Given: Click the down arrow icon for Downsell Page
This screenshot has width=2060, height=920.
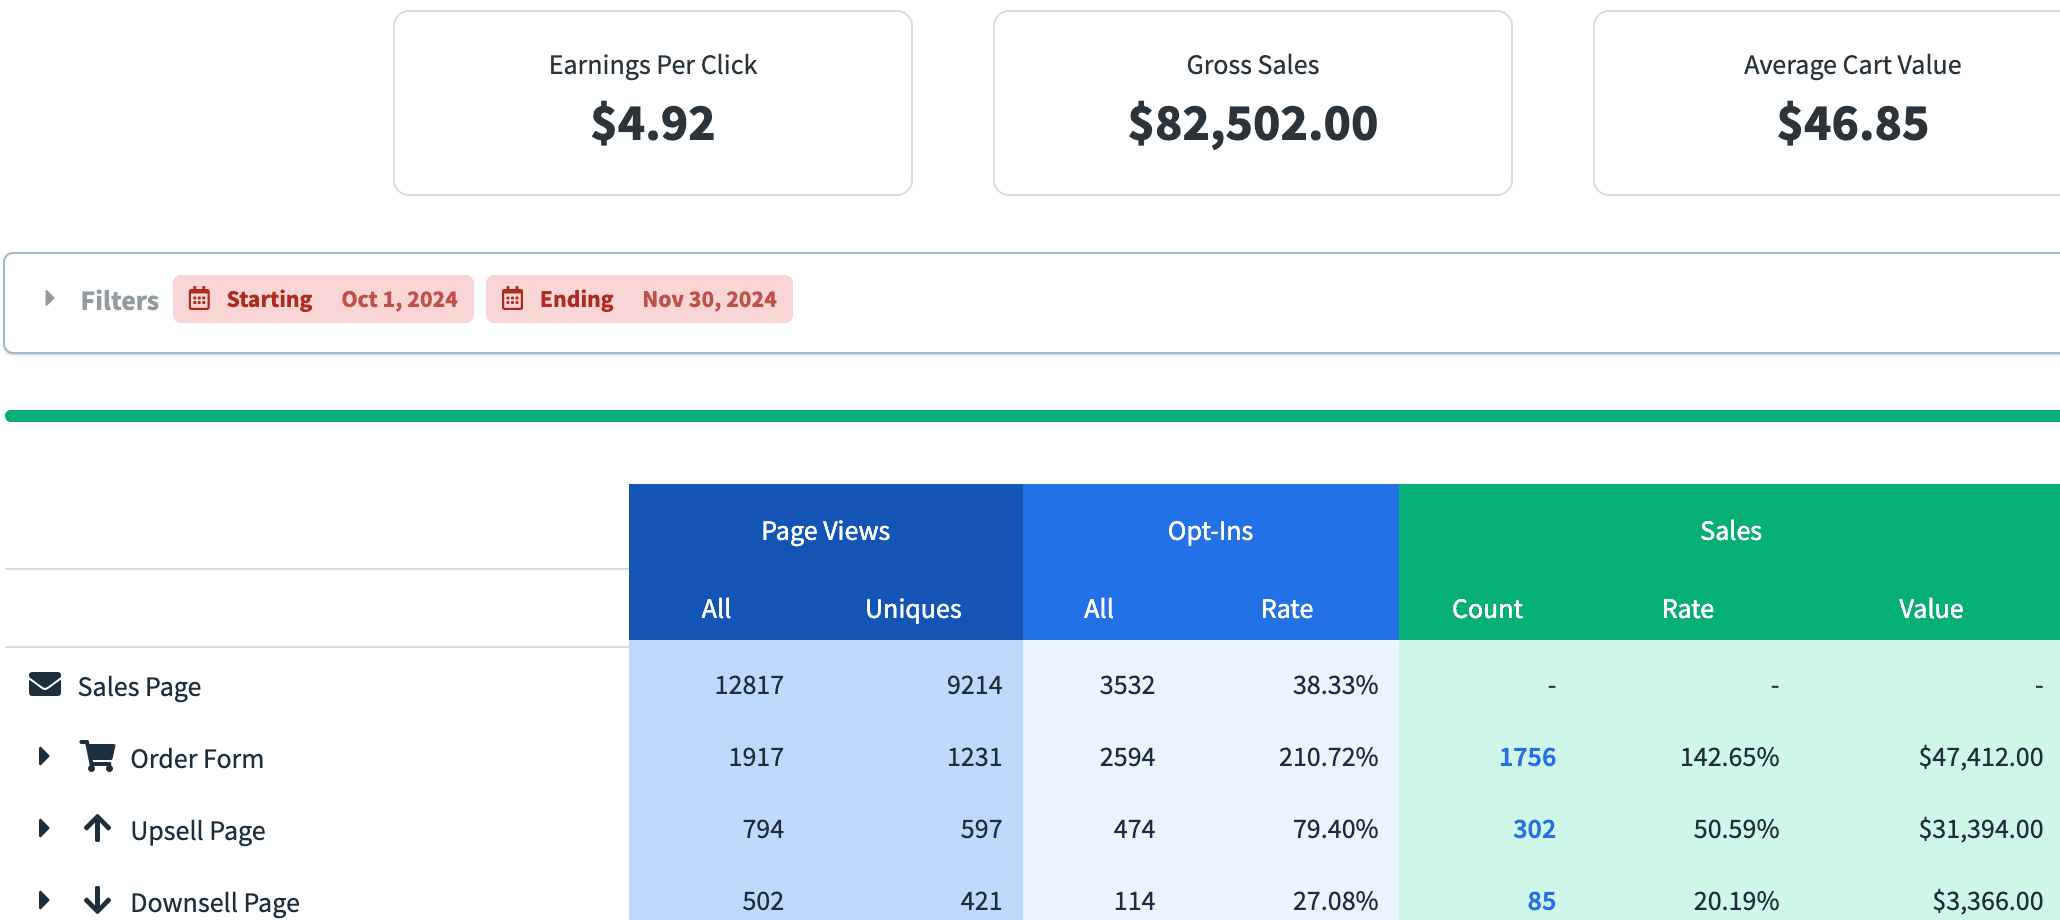Looking at the screenshot, I should tap(97, 900).
